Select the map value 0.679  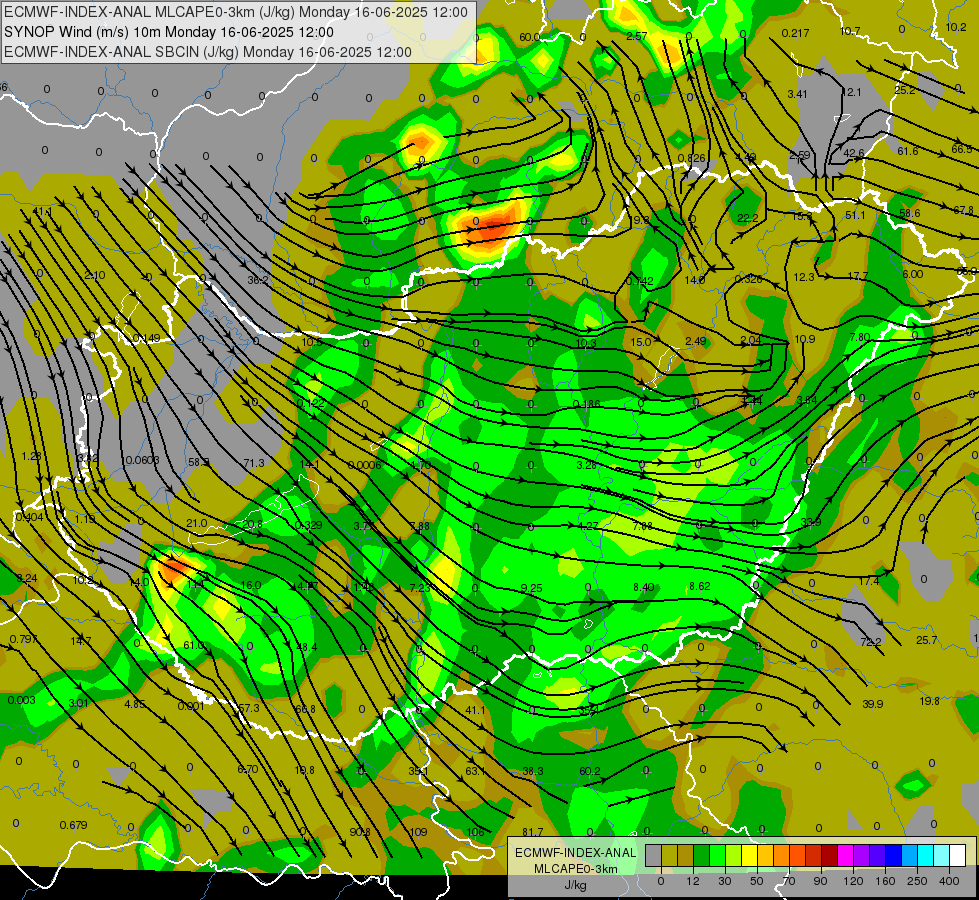[73, 825]
